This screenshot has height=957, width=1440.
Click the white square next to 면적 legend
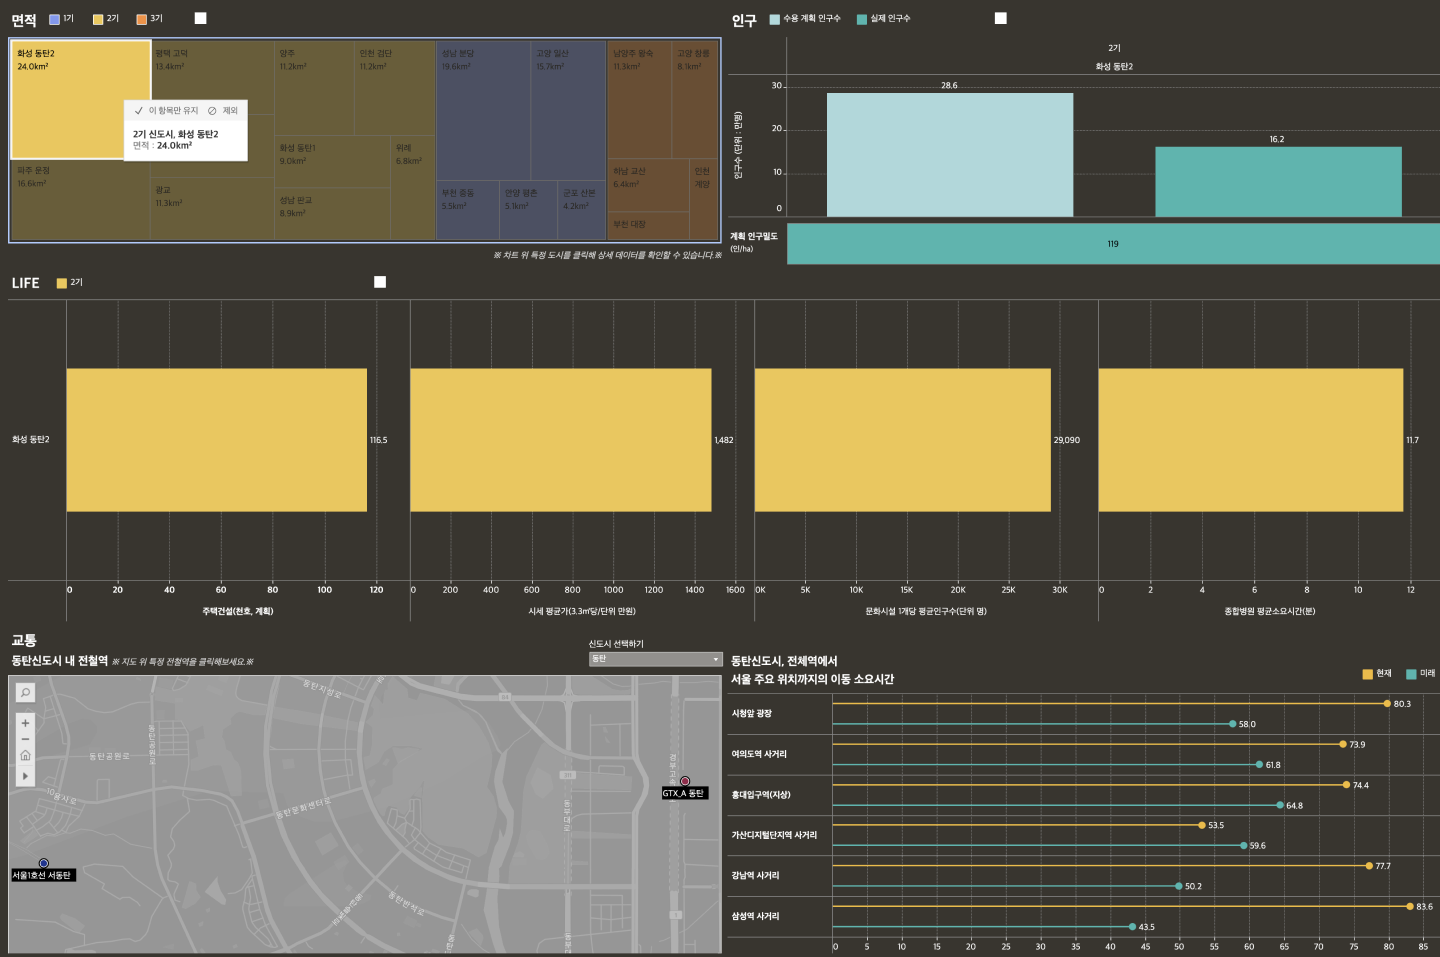(200, 18)
